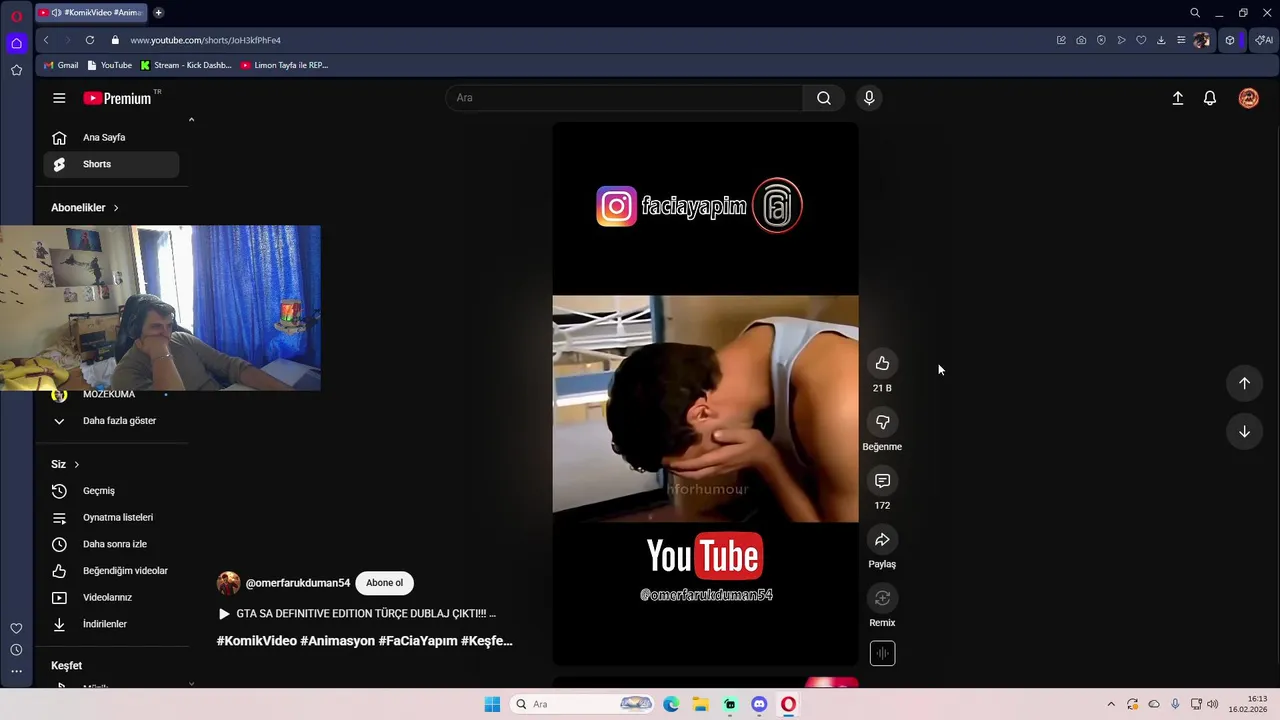Viewport: 1280px width, 720px height.
Task: Open Geçmiş history
Action: (111, 491)
